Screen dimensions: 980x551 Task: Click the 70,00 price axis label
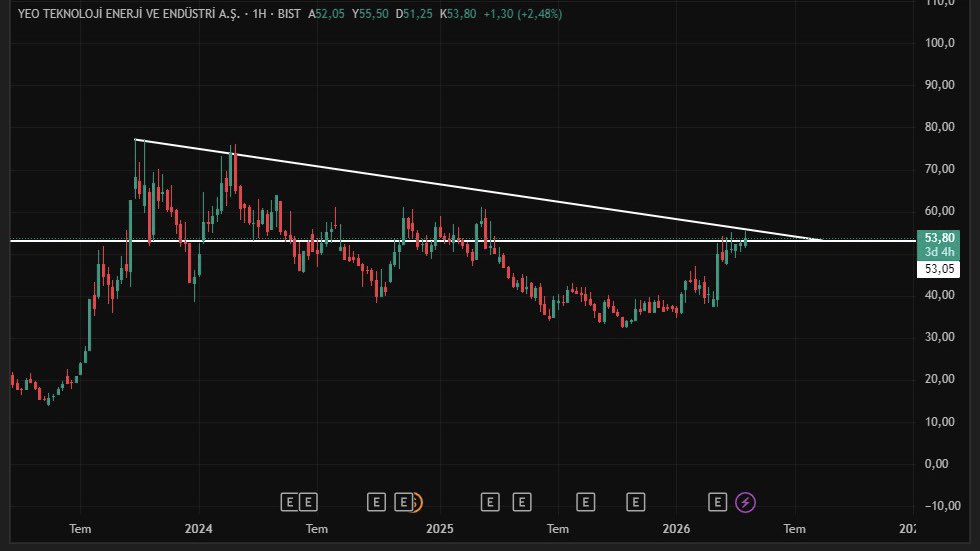click(939, 169)
